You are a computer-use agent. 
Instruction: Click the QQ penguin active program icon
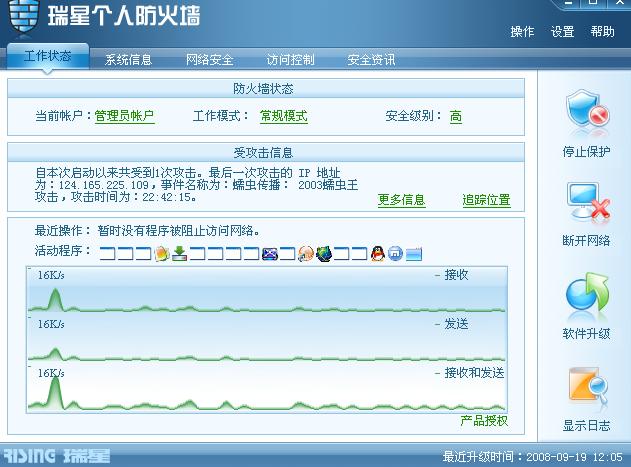tap(377, 254)
